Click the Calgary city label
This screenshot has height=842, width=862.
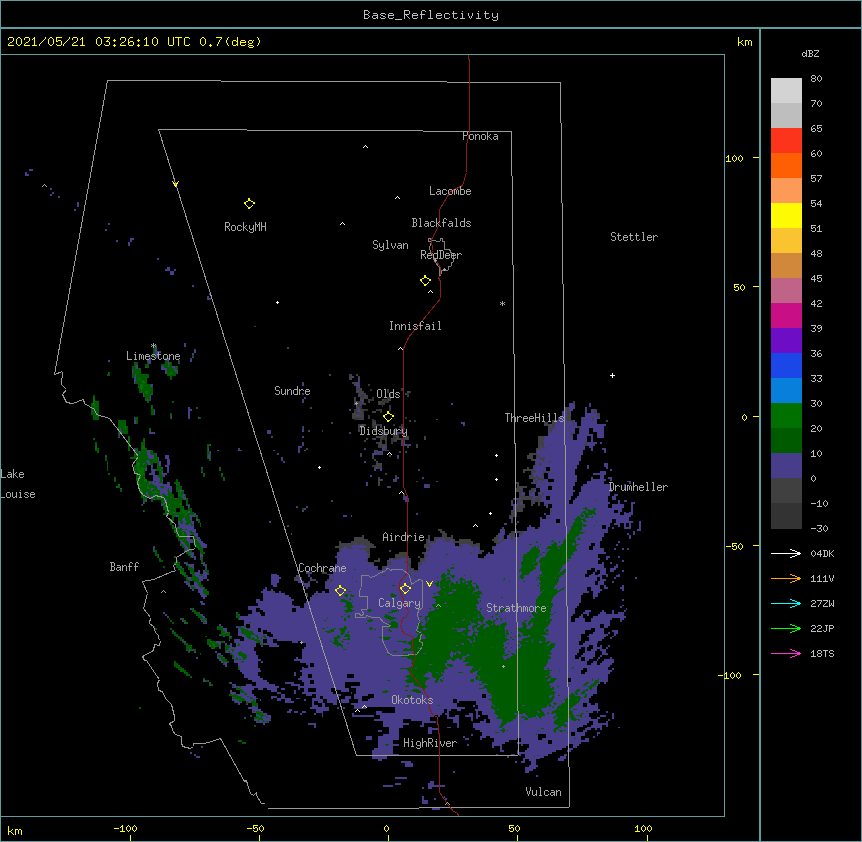tap(400, 603)
